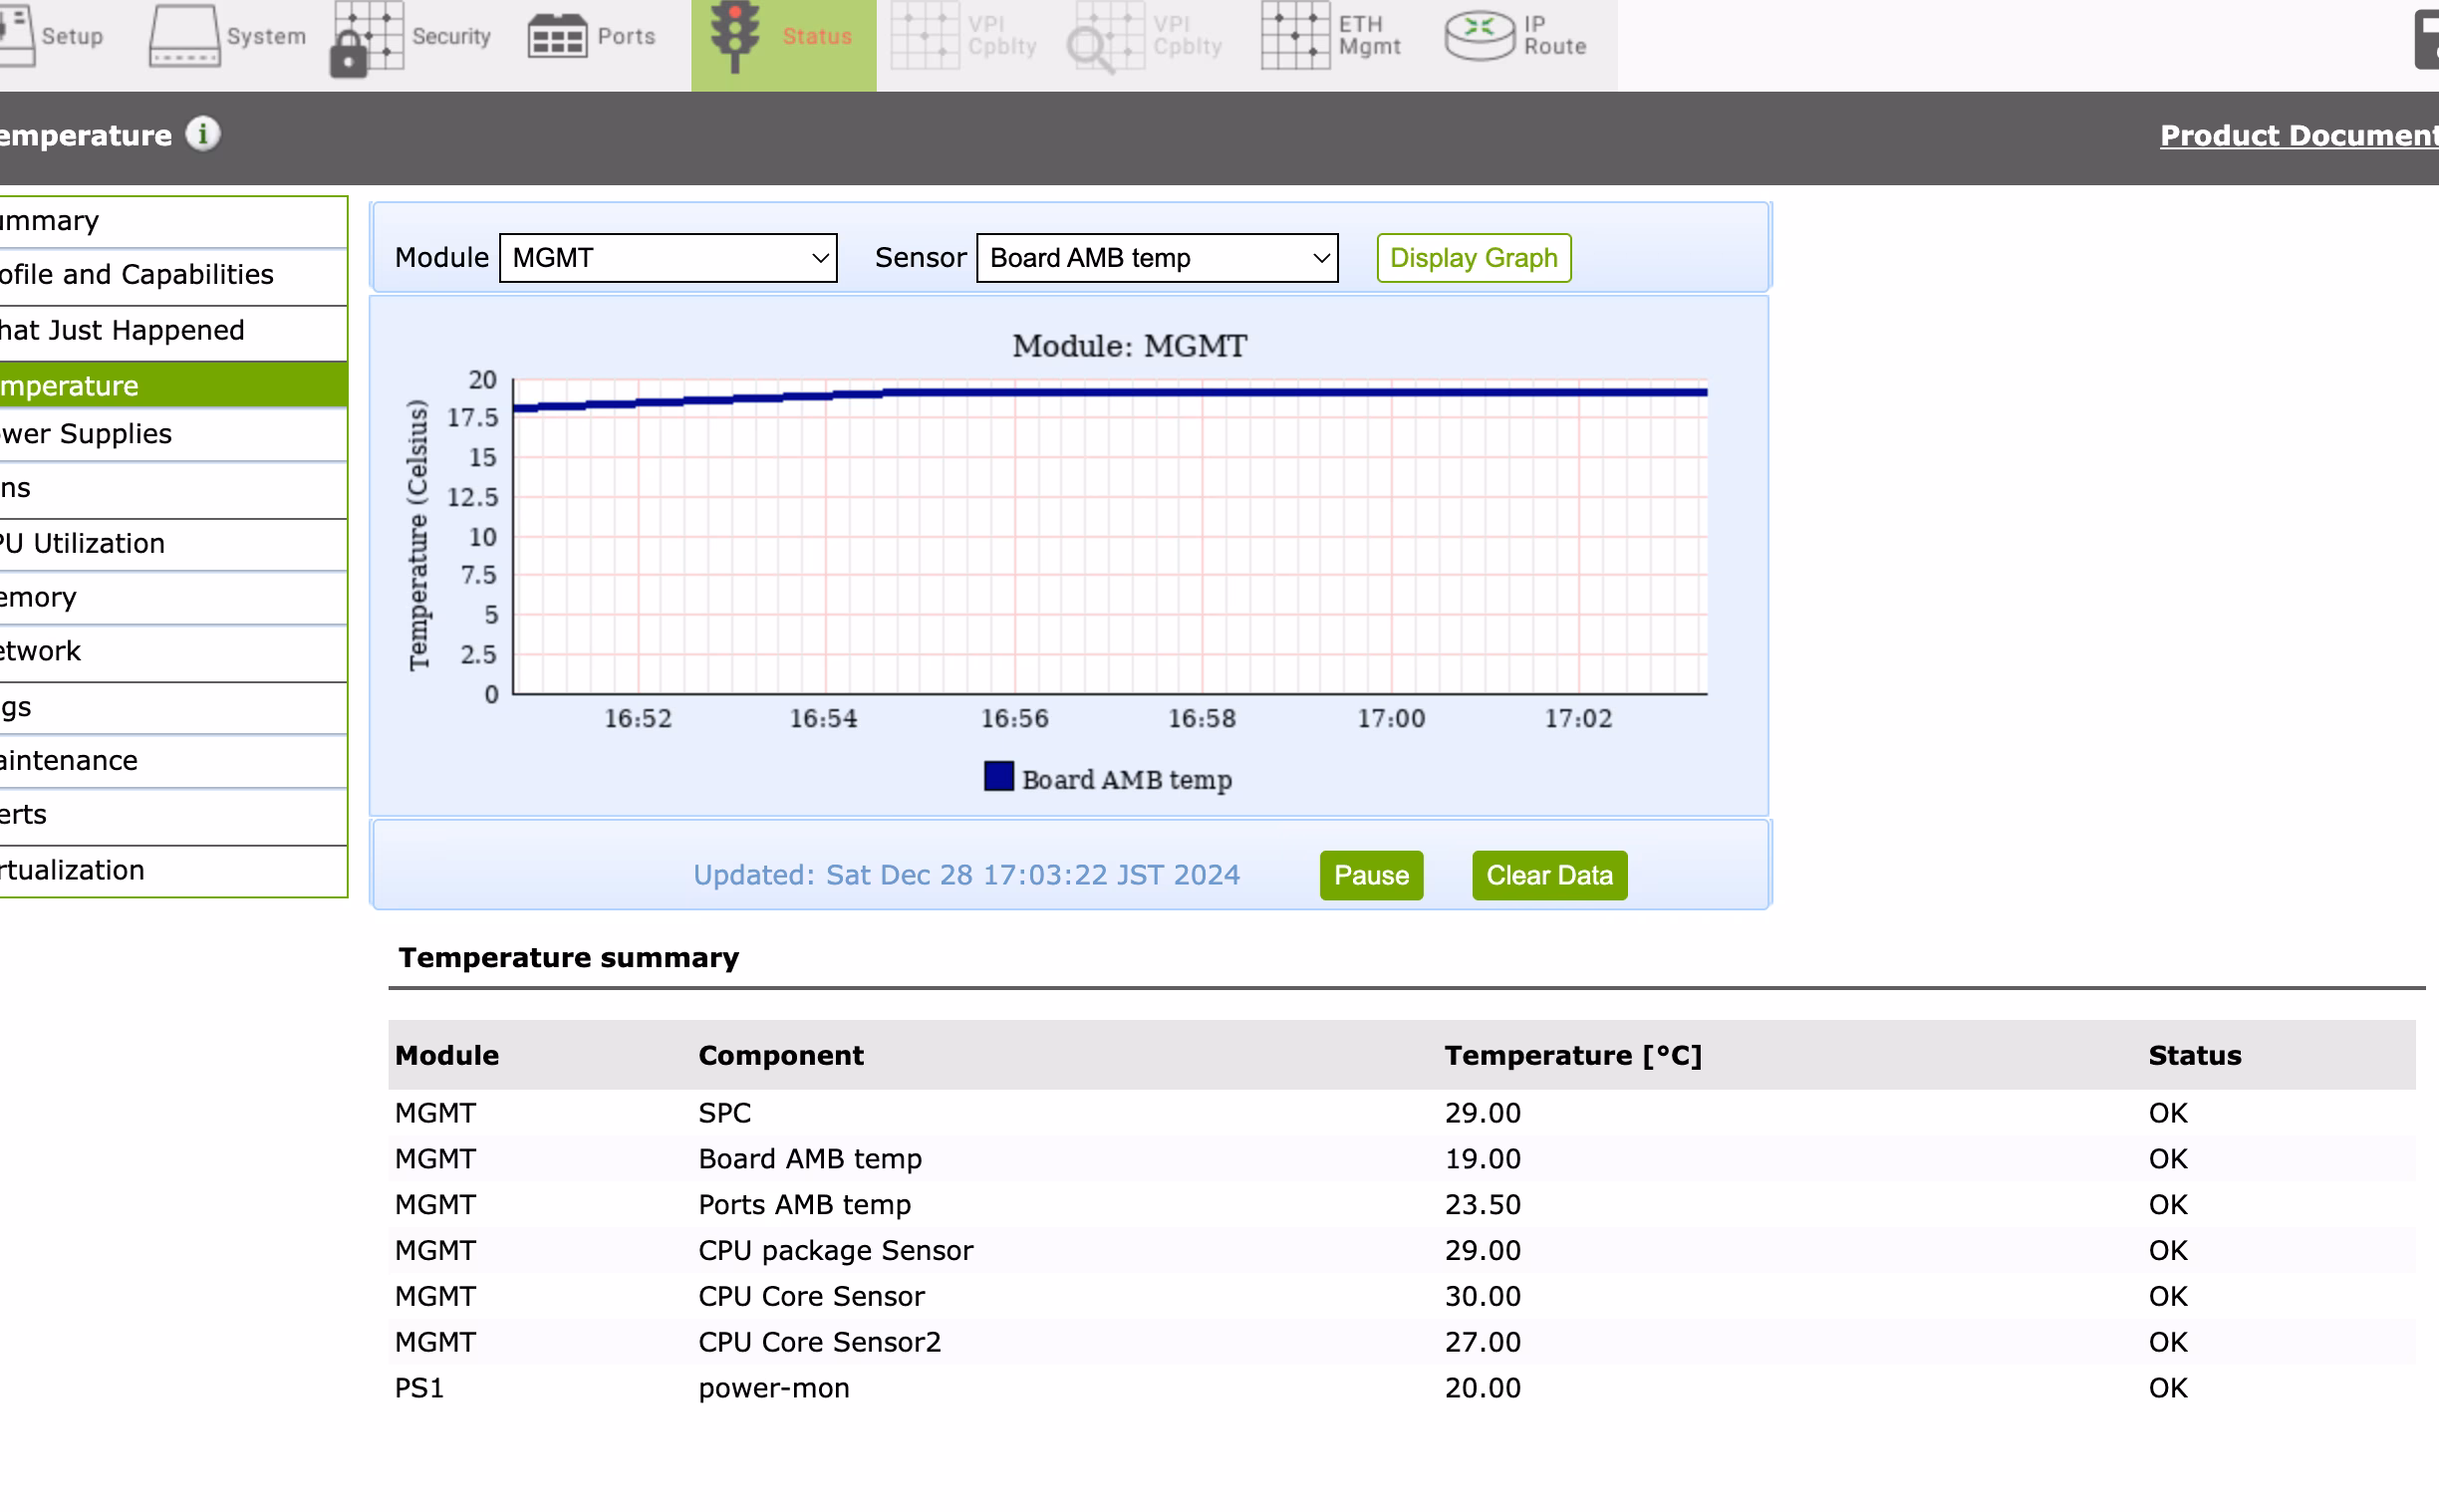Open Alerts in the sidebar
This screenshot has height=1512, width=2439.
[173, 815]
